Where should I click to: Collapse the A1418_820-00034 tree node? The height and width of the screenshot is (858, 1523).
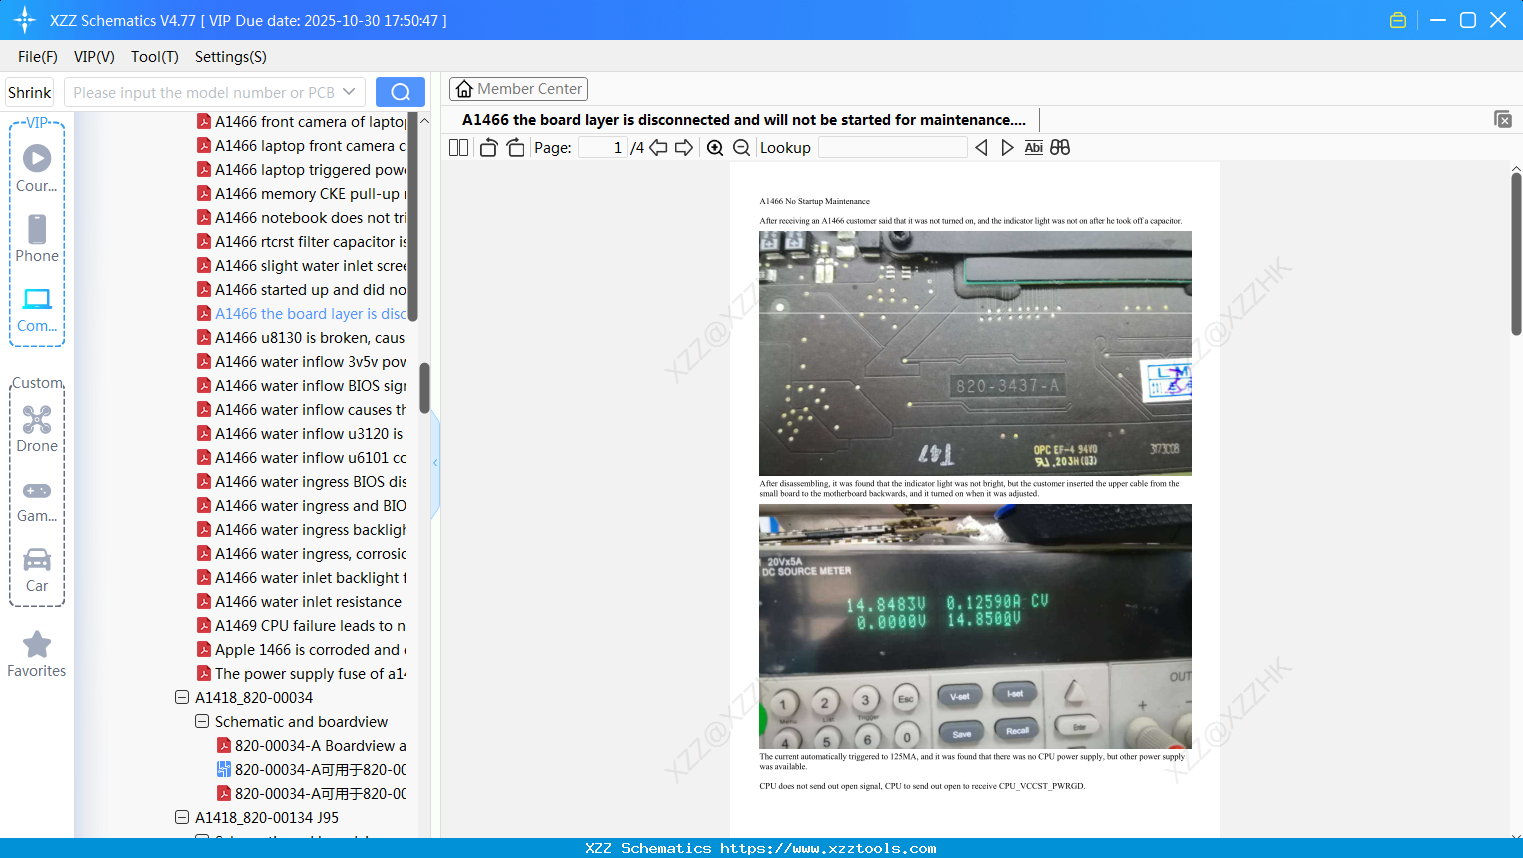pos(182,698)
